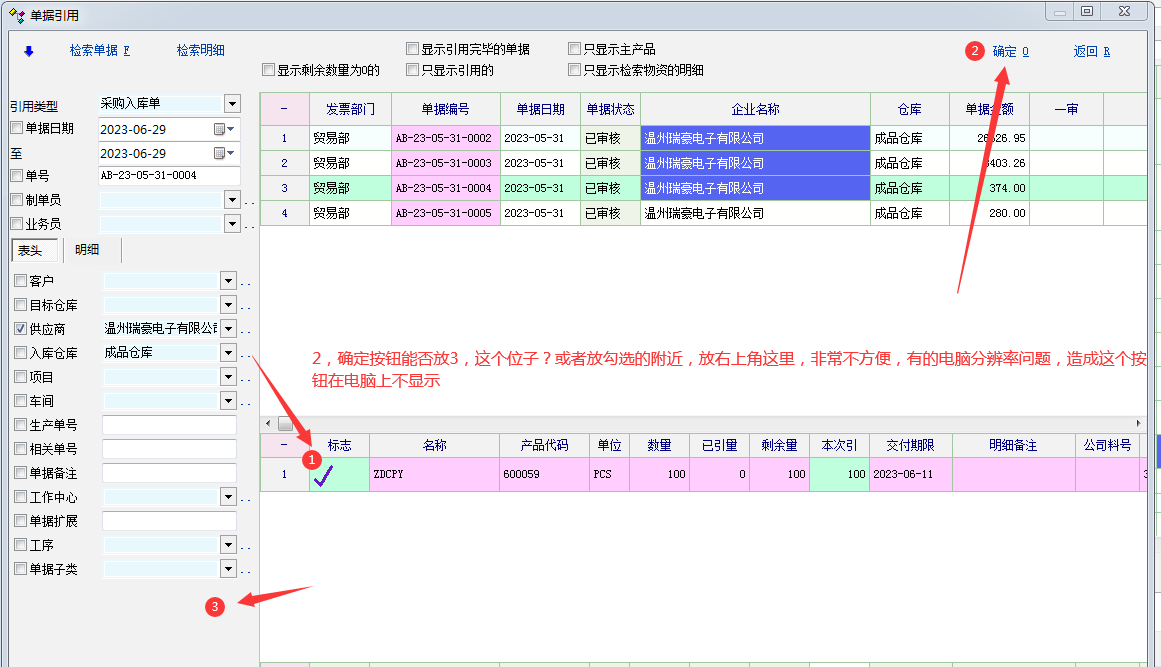Switch to the 明细 tab

(x=87, y=250)
